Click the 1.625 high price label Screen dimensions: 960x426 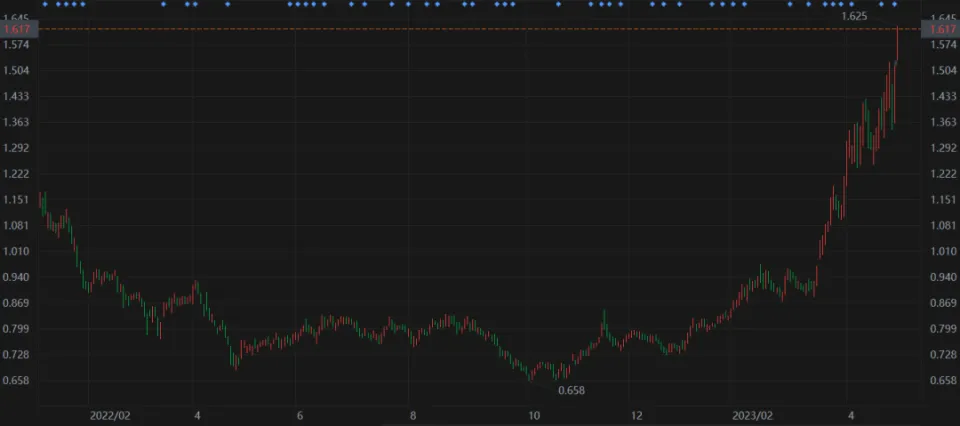pos(854,17)
